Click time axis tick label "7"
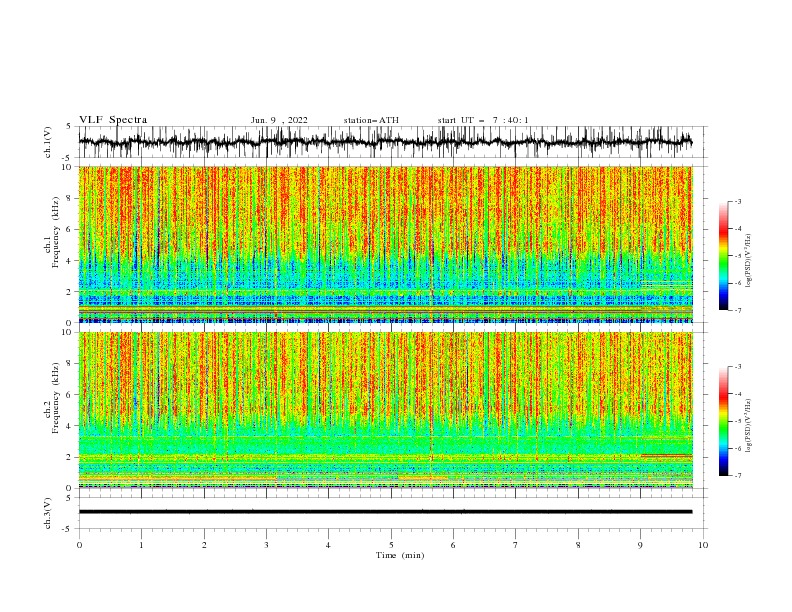Viewport: 792px width, 612px height. click(x=516, y=545)
